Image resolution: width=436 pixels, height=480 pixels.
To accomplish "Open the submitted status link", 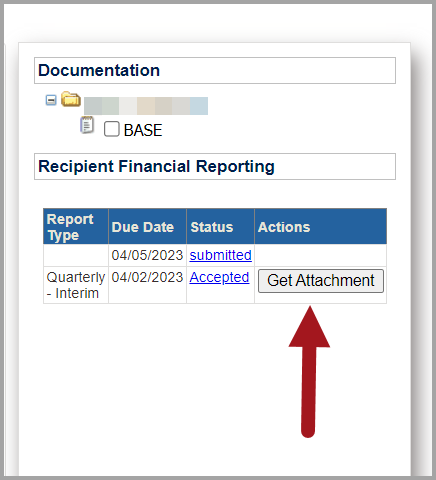I will pos(220,255).
